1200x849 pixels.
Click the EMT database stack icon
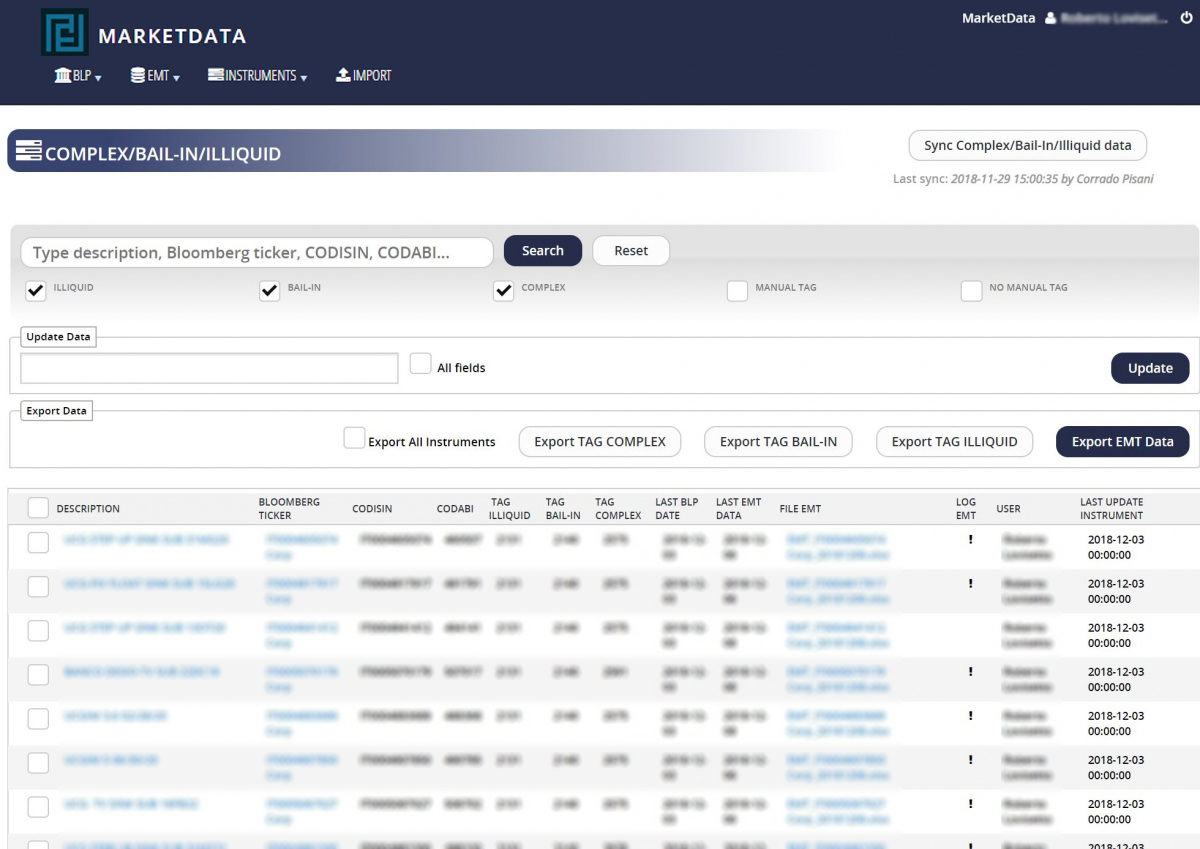(138, 75)
